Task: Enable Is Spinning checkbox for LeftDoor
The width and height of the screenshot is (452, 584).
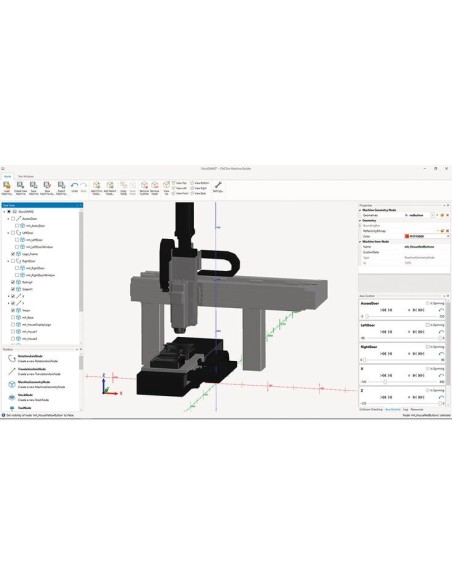Action: point(428,325)
